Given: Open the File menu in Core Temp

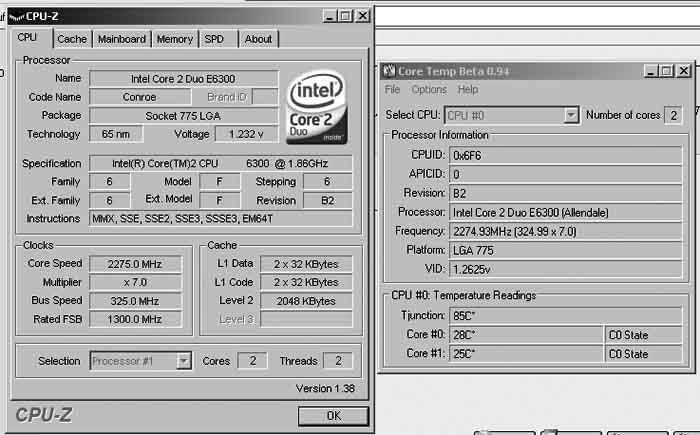Looking at the screenshot, I should pos(392,90).
